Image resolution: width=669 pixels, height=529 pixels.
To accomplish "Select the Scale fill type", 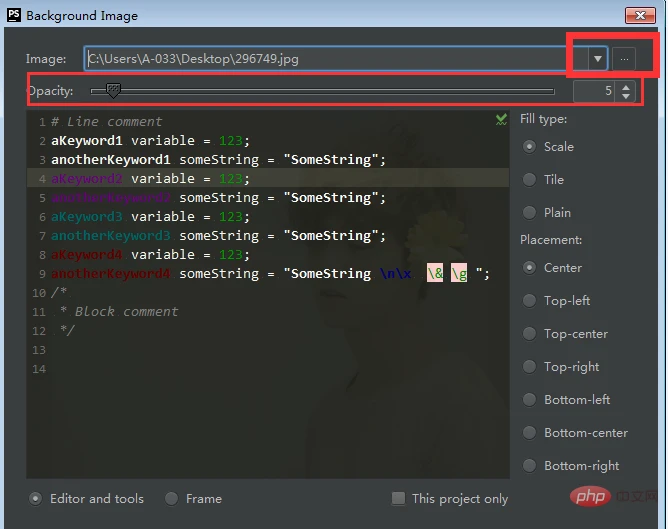I will pos(530,146).
